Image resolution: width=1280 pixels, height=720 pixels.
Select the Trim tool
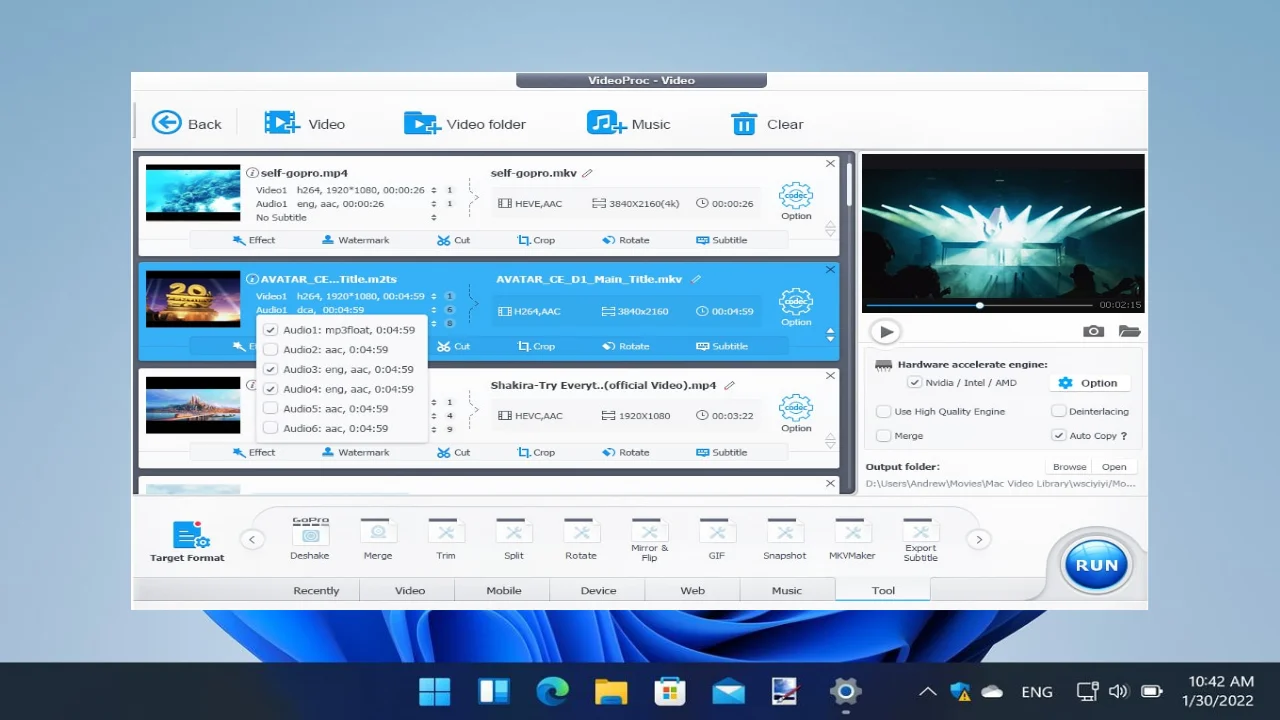pos(445,539)
